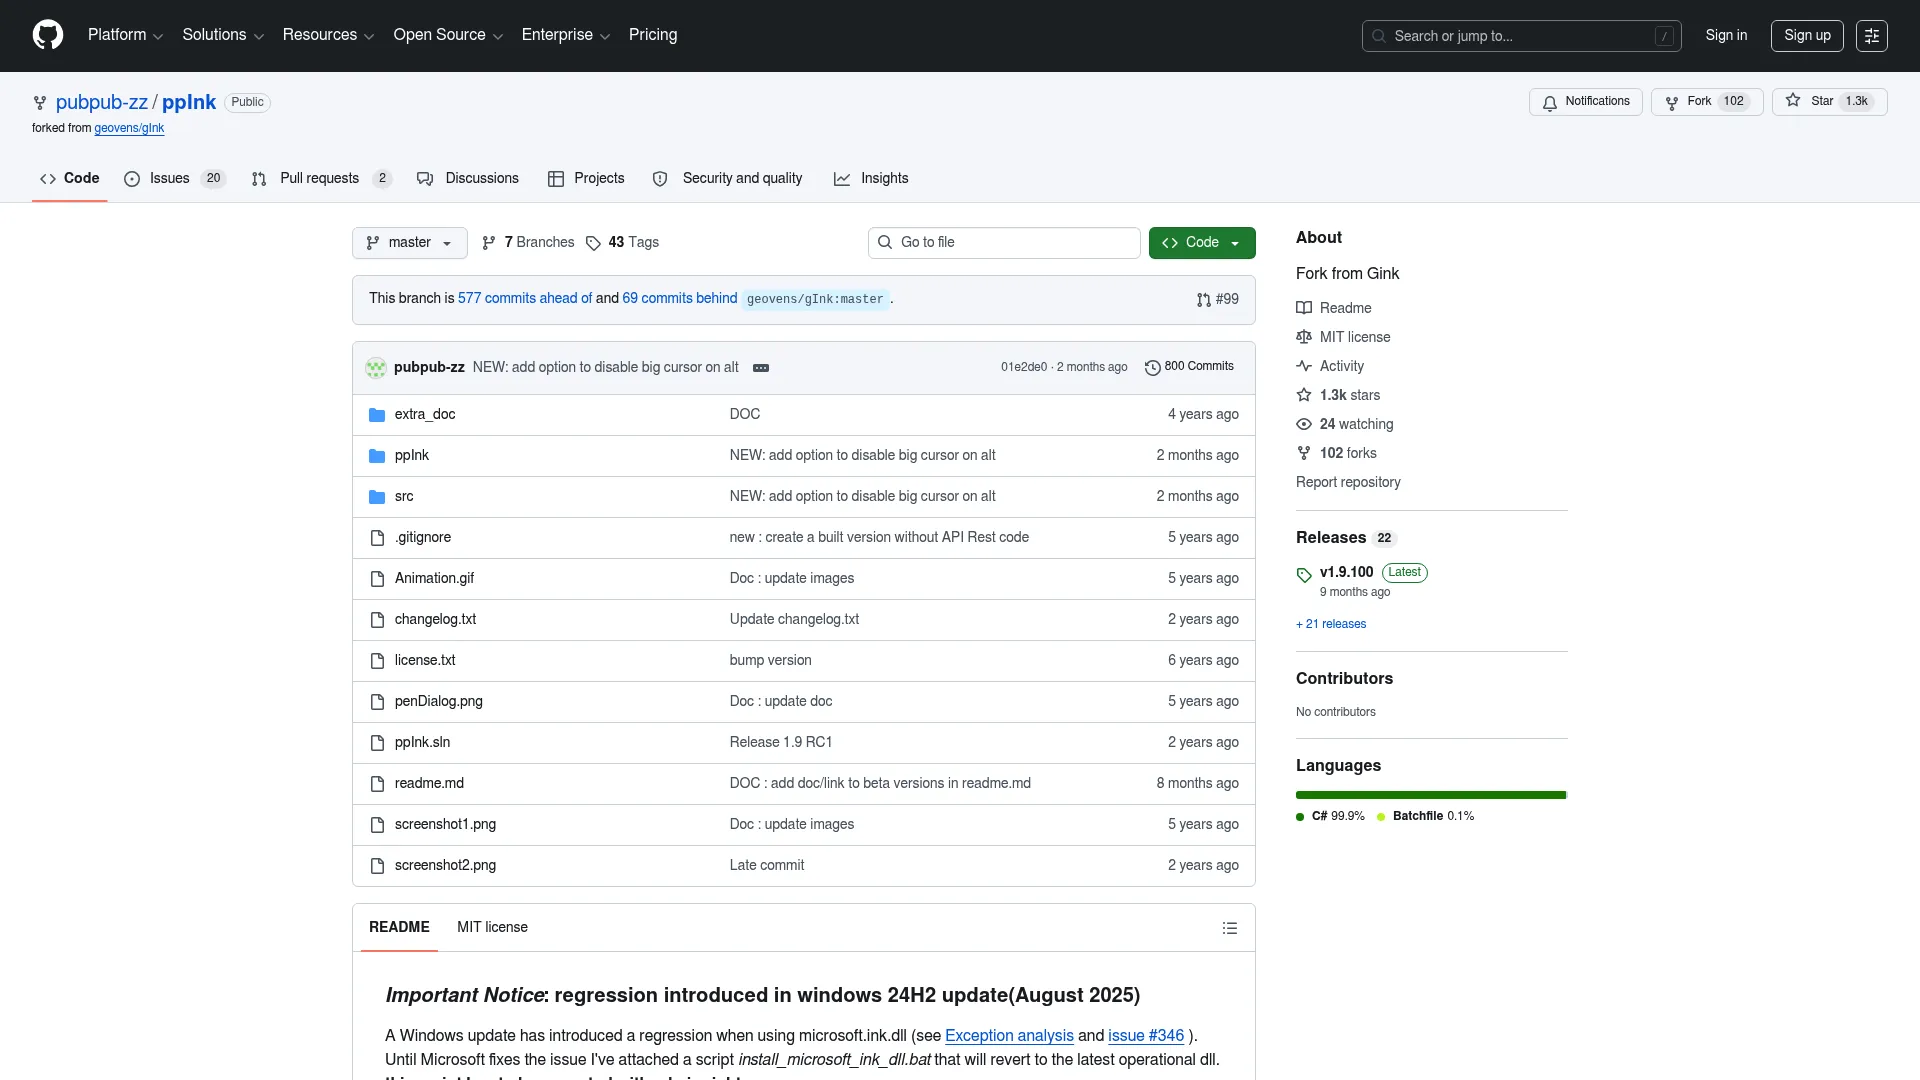Click the changelog.txt file icon
Image resolution: width=1920 pixels, height=1080 pixels.
tap(377, 620)
